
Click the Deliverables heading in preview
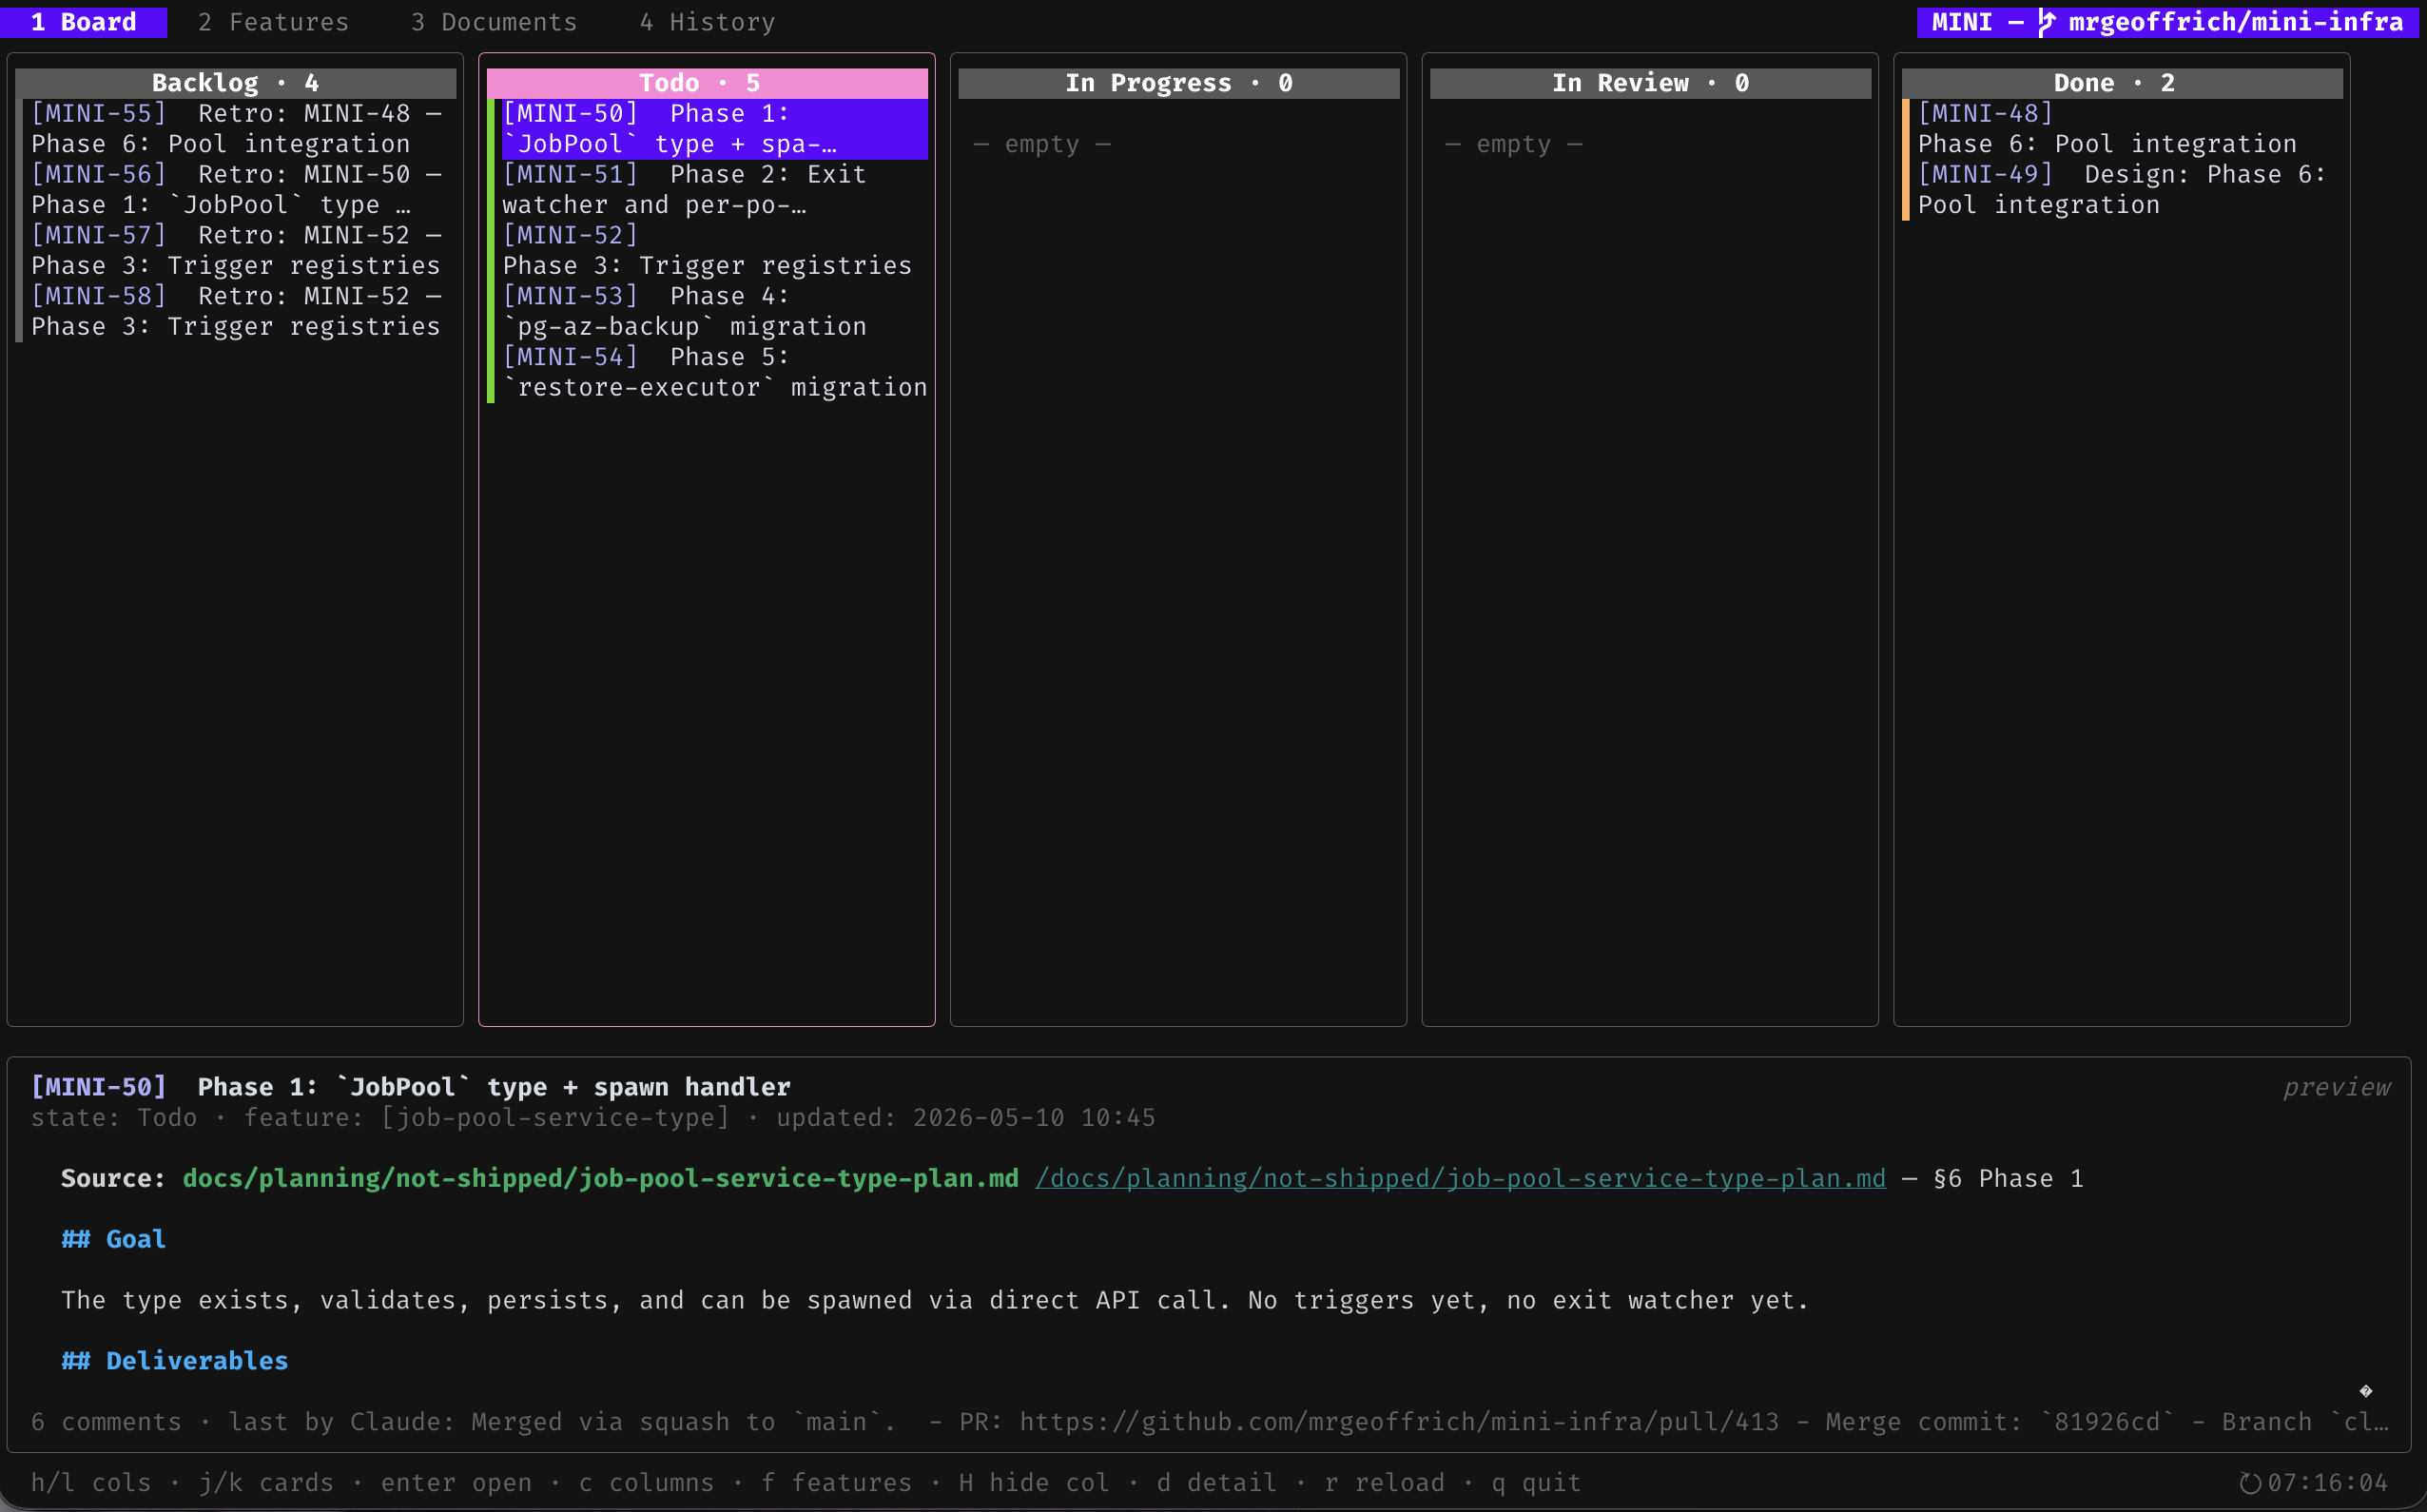pyautogui.click(x=175, y=1361)
